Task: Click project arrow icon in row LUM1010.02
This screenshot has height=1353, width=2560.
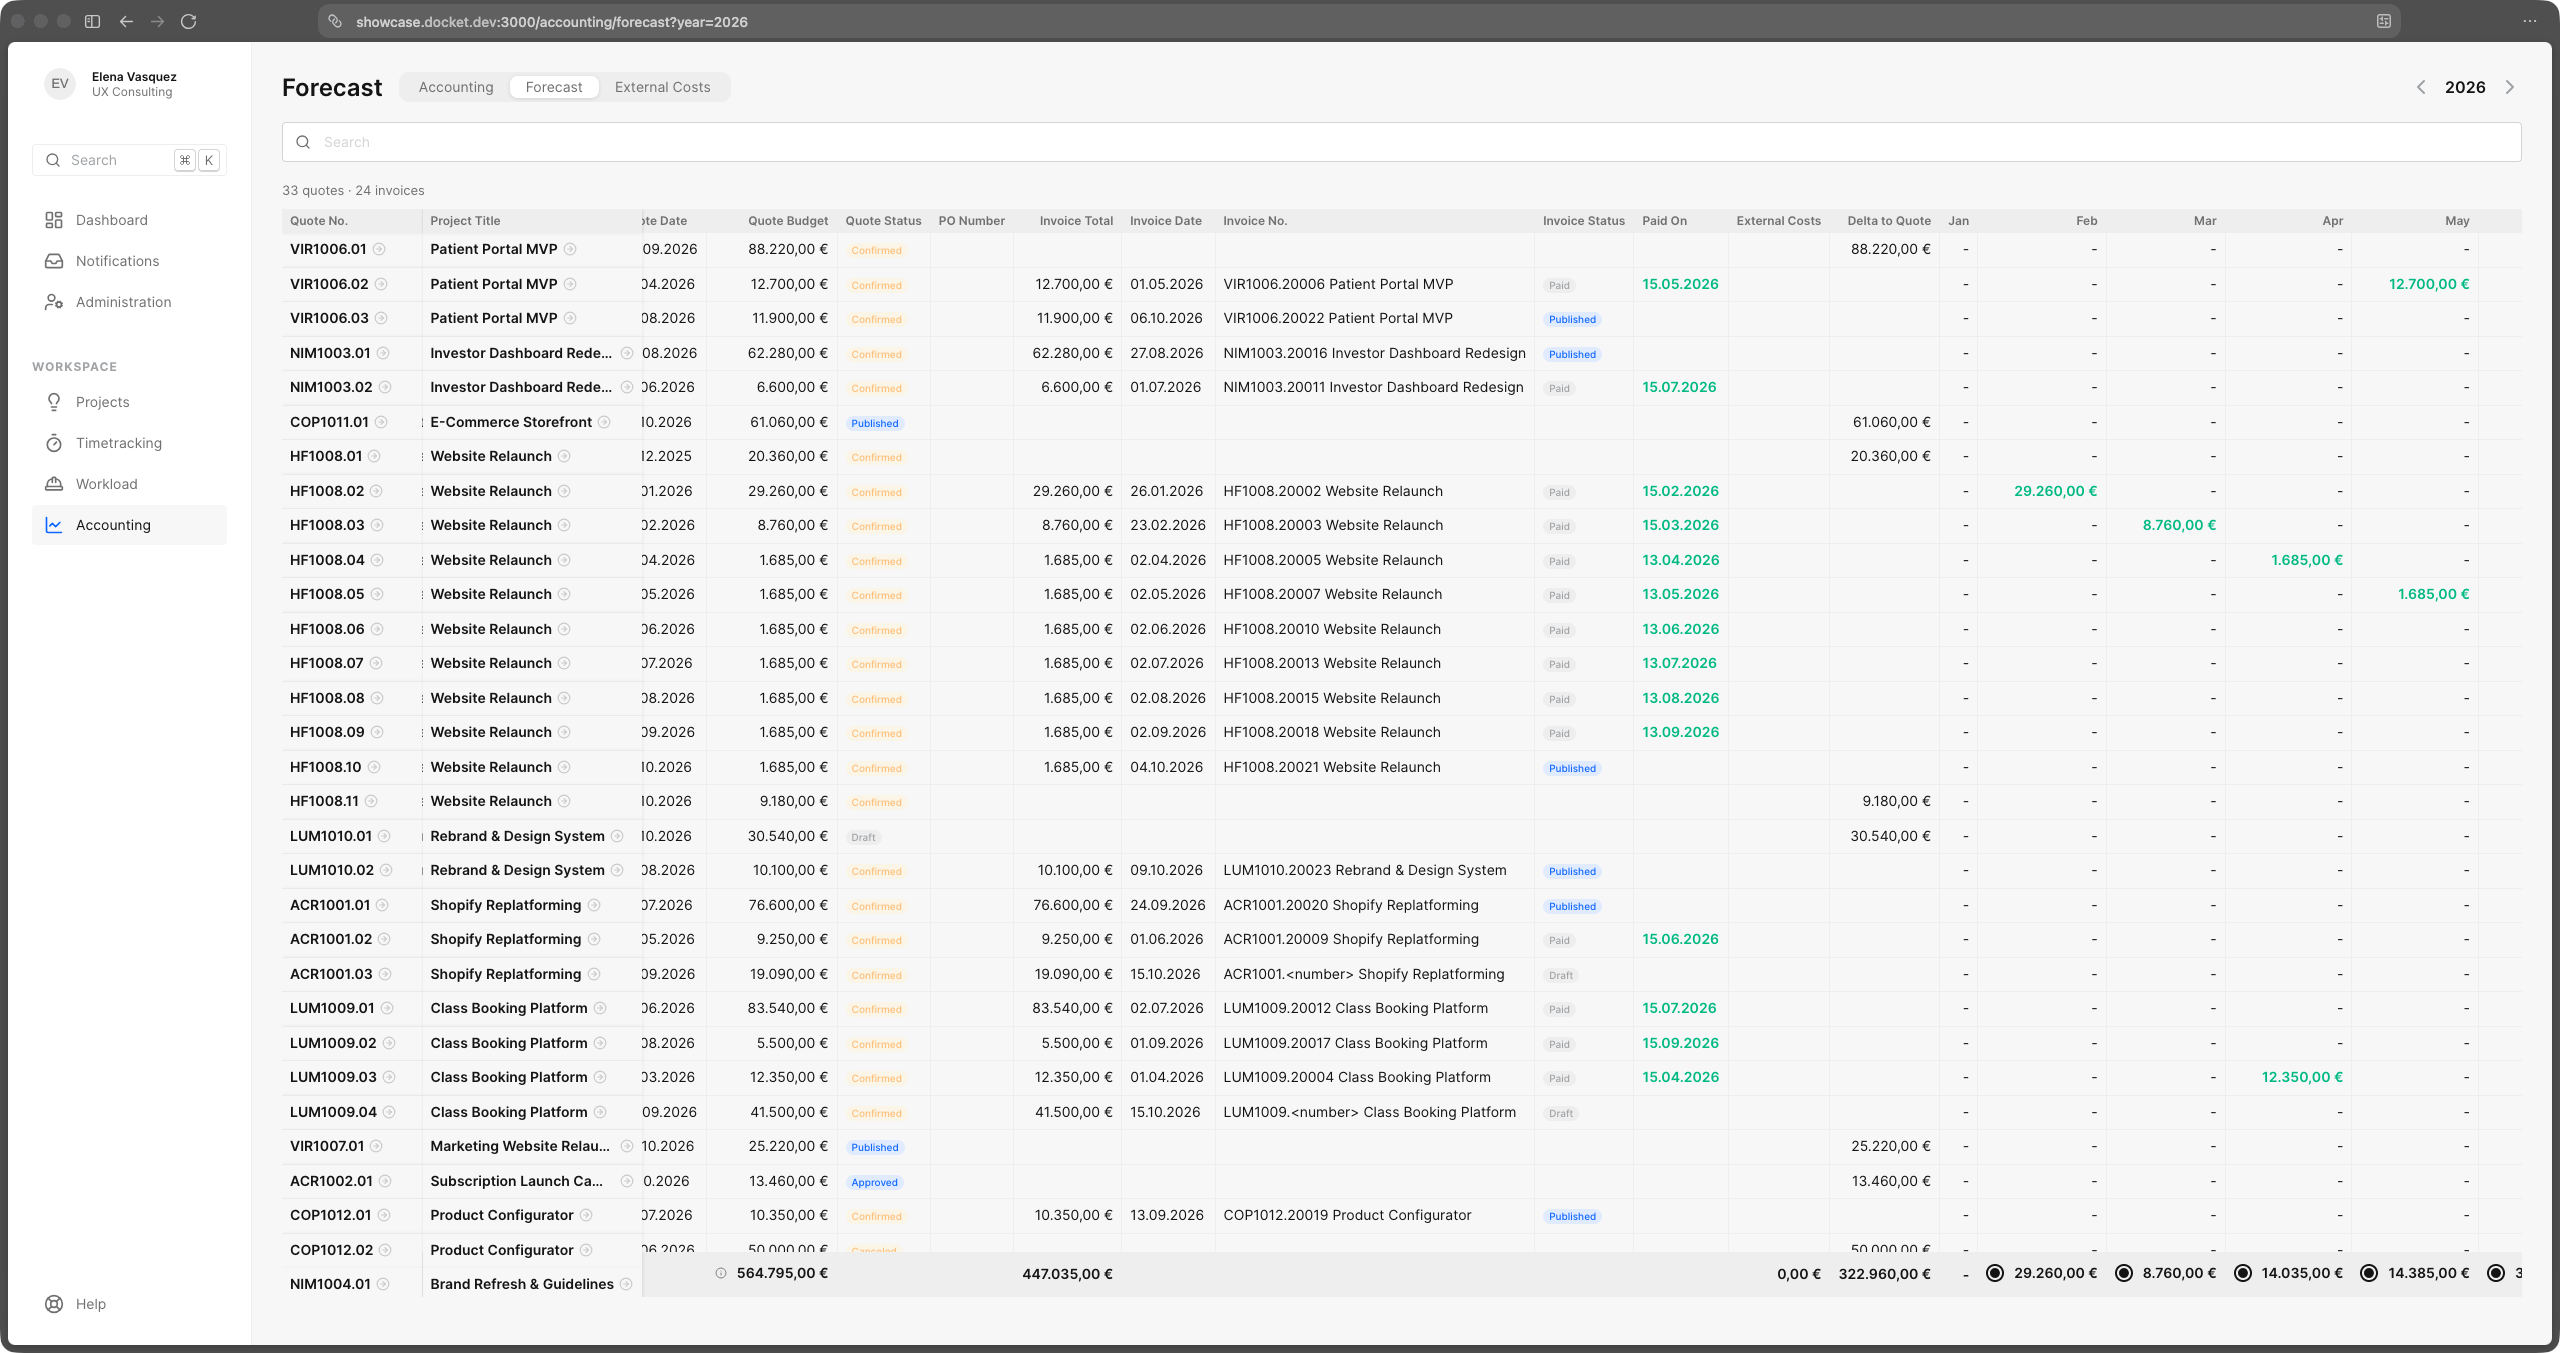Action: pos(617,870)
